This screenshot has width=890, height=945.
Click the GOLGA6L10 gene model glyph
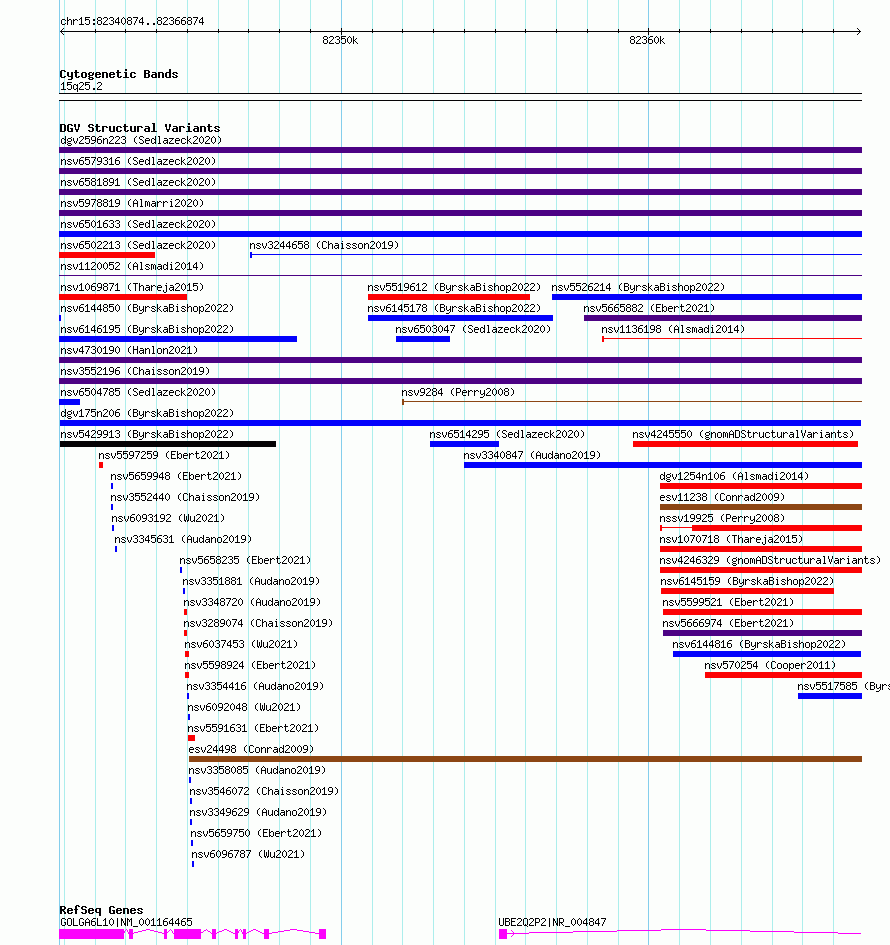click(x=193, y=934)
